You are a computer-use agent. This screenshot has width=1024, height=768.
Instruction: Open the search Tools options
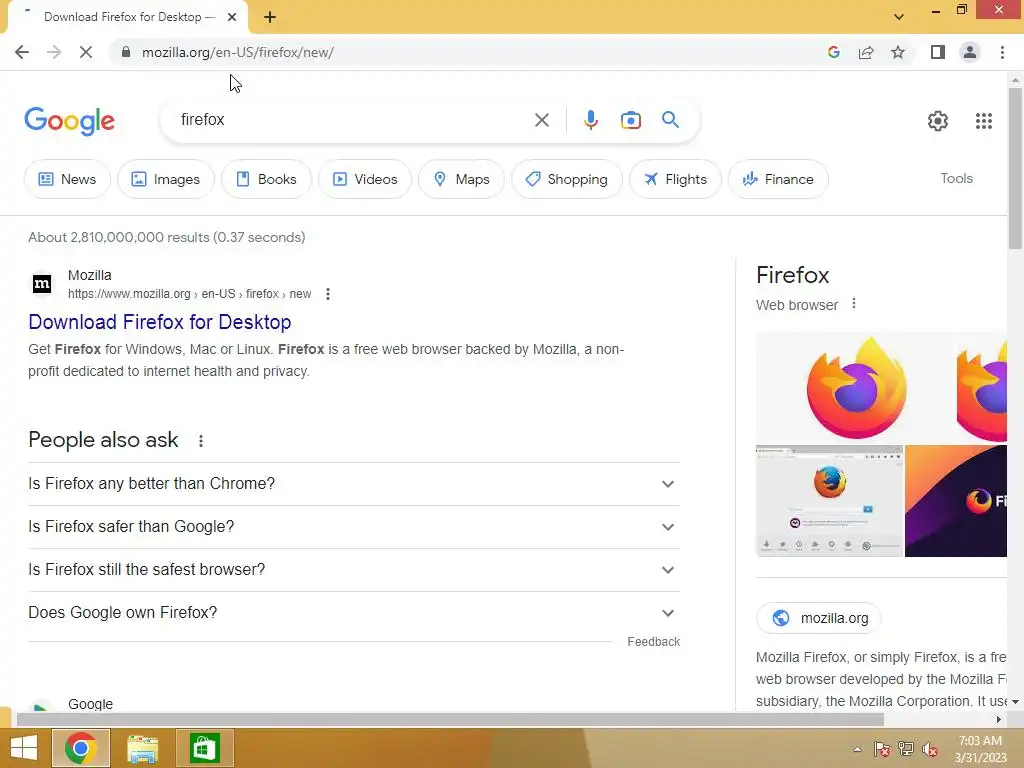click(956, 178)
